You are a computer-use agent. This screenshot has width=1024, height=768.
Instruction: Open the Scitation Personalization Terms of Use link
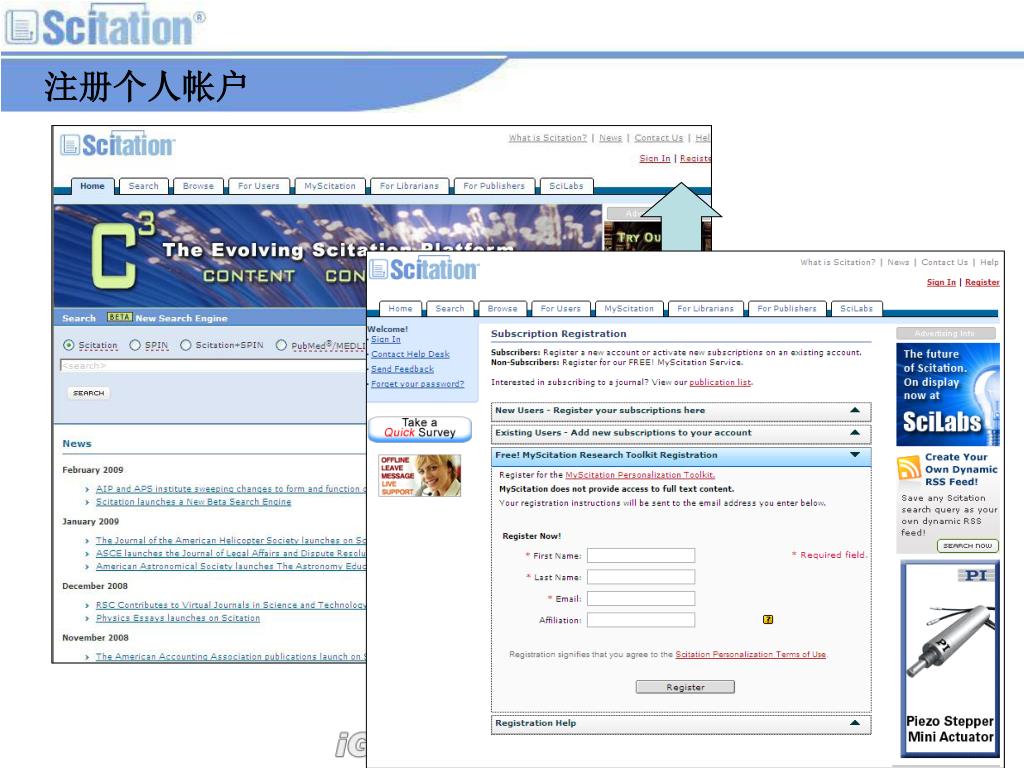click(750, 654)
